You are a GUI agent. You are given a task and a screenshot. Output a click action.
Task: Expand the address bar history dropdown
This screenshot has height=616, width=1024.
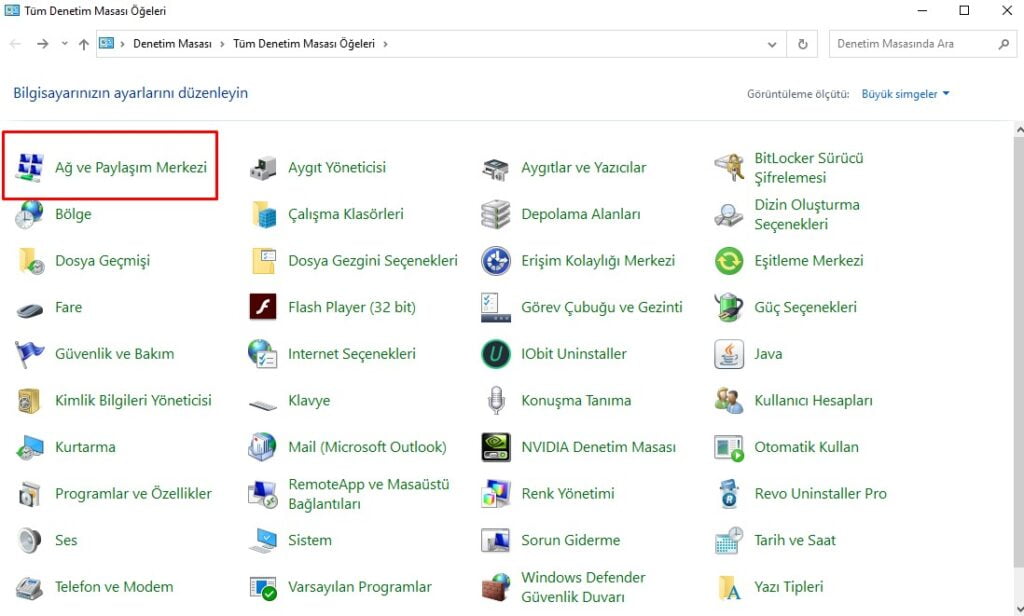772,44
